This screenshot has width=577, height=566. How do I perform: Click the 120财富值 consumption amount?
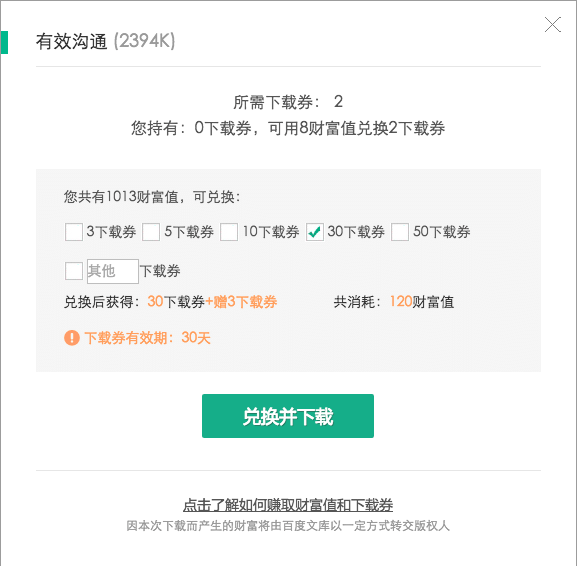422,301
